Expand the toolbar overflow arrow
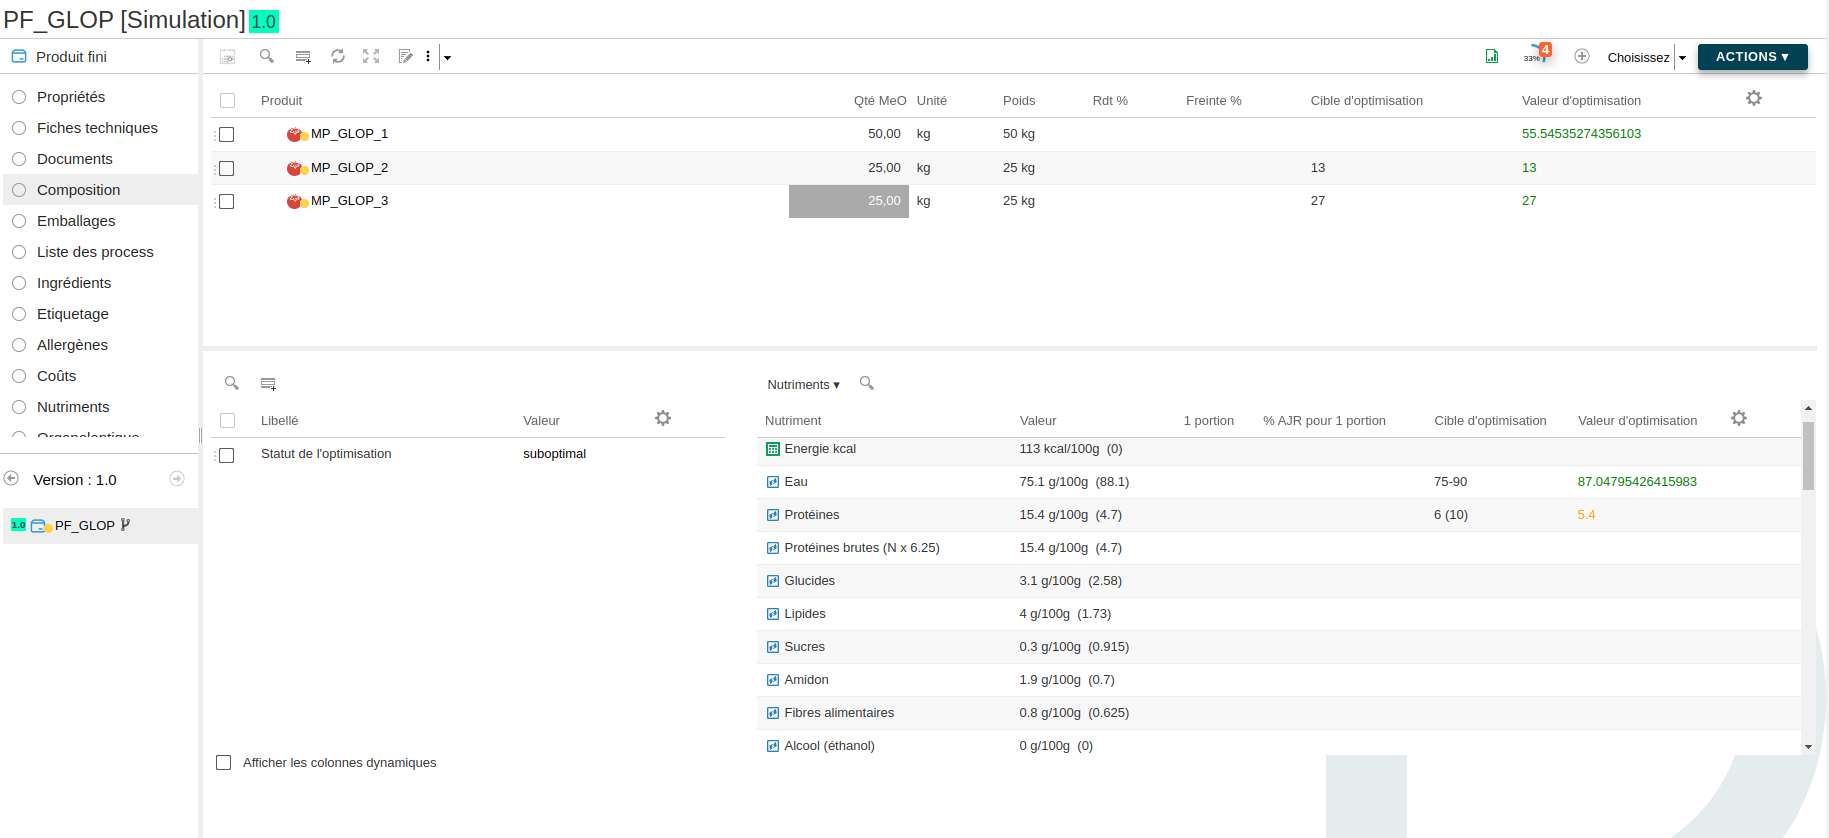The width and height of the screenshot is (1829, 838). [447, 58]
